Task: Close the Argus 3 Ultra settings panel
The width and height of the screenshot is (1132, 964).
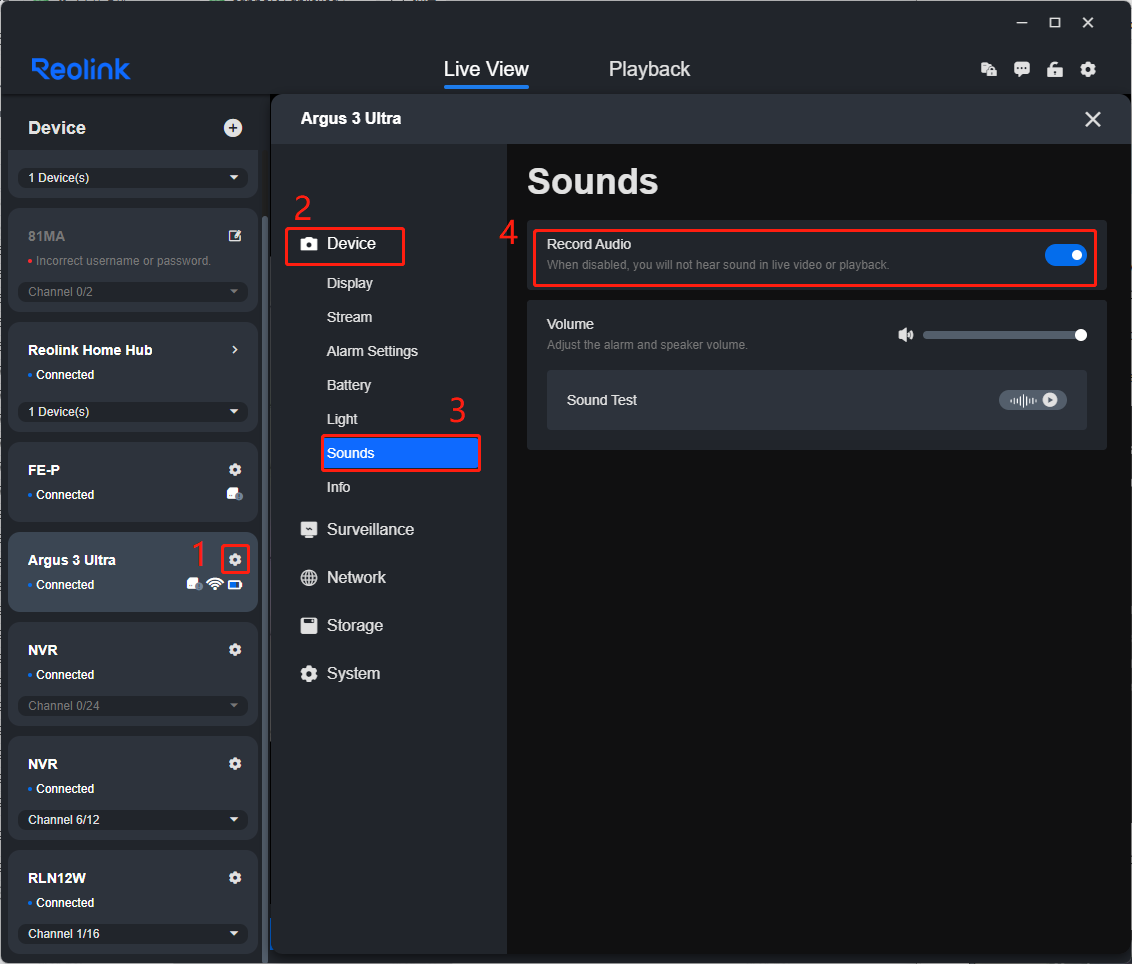Action: pyautogui.click(x=1092, y=119)
